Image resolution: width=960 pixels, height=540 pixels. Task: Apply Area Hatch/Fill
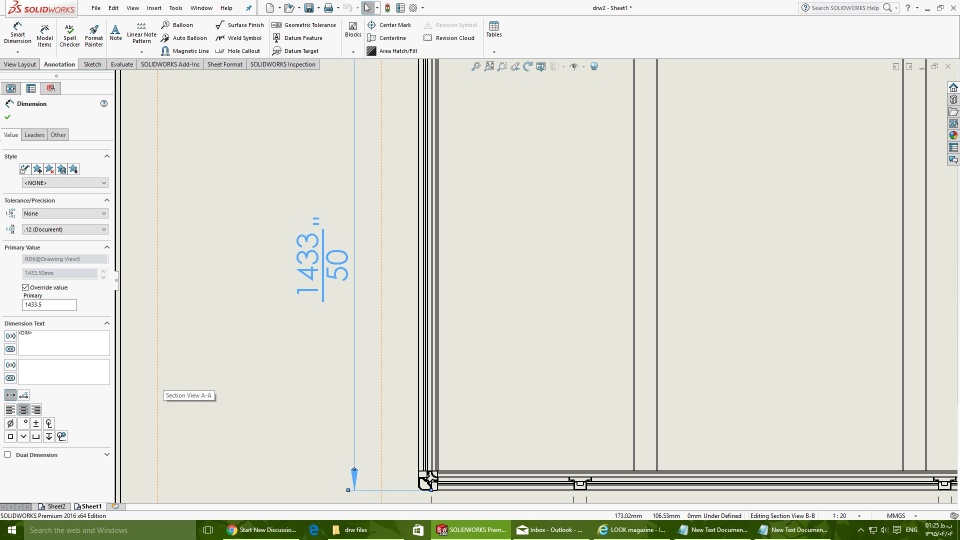392,51
